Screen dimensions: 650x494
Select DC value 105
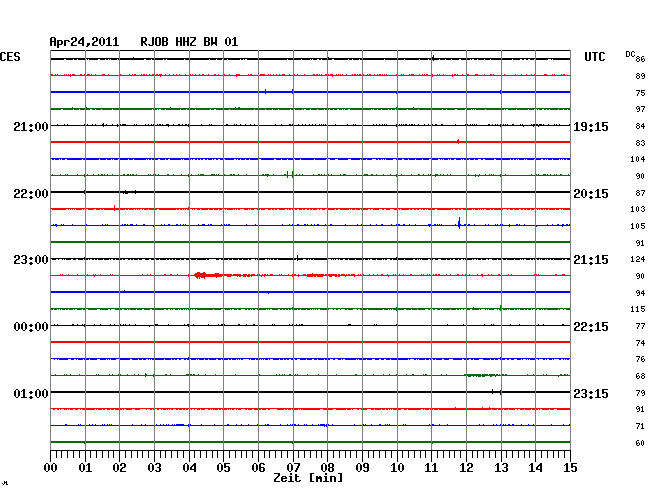coord(638,226)
